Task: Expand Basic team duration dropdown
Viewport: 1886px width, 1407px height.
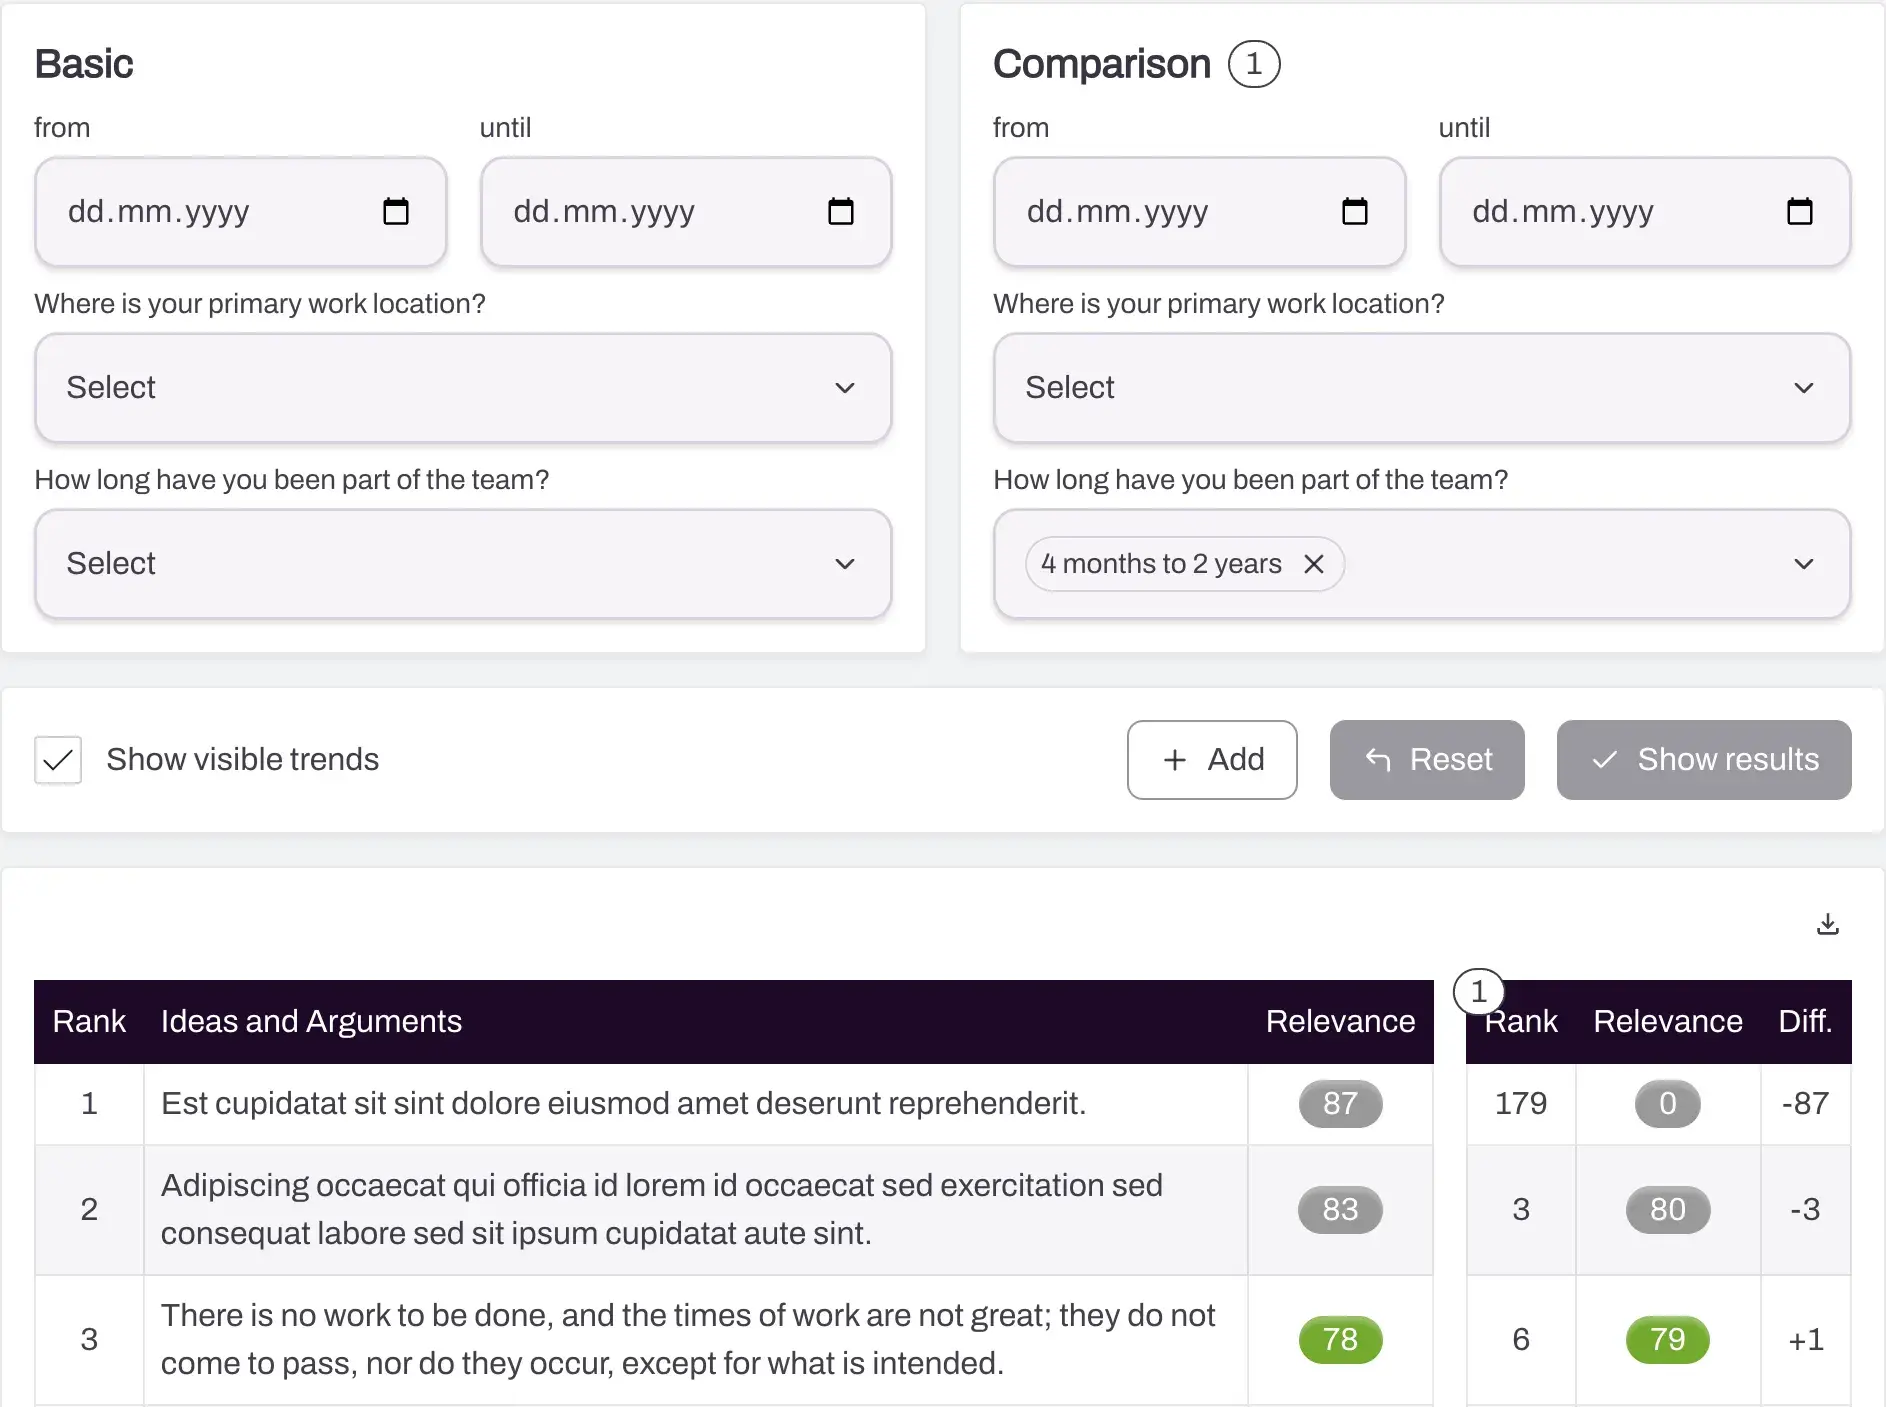Action: click(x=463, y=564)
